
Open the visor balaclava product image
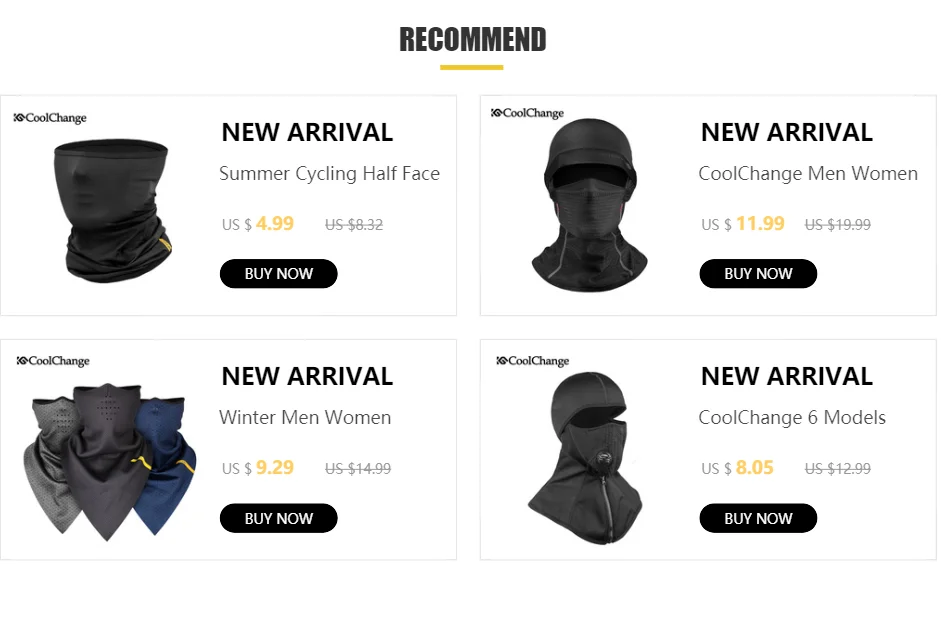(589, 206)
